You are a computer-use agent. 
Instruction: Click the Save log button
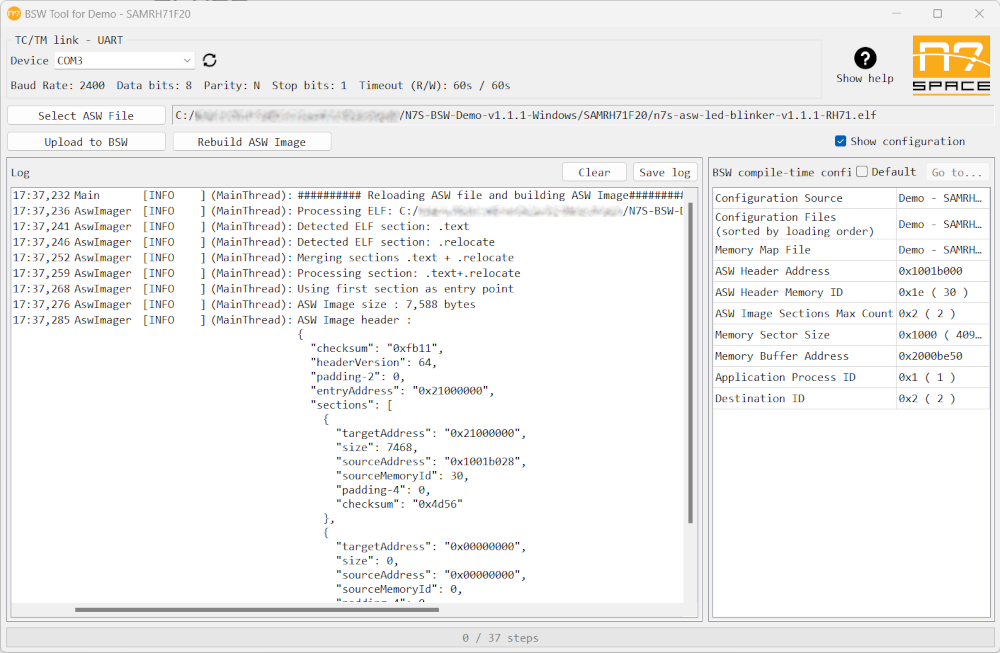click(665, 172)
